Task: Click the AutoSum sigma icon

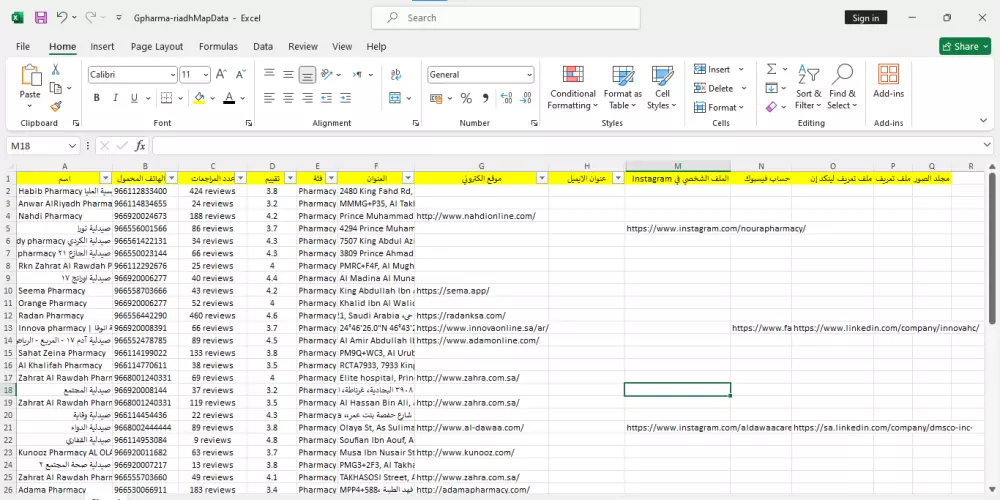Action: click(772, 69)
